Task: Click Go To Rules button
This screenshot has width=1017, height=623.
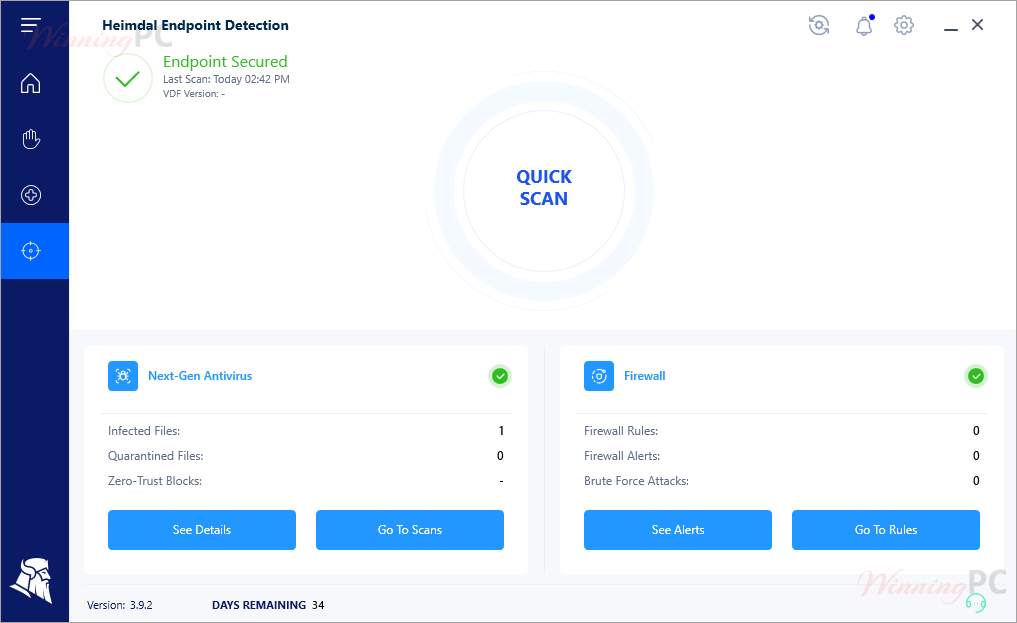Action: (886, 530)
